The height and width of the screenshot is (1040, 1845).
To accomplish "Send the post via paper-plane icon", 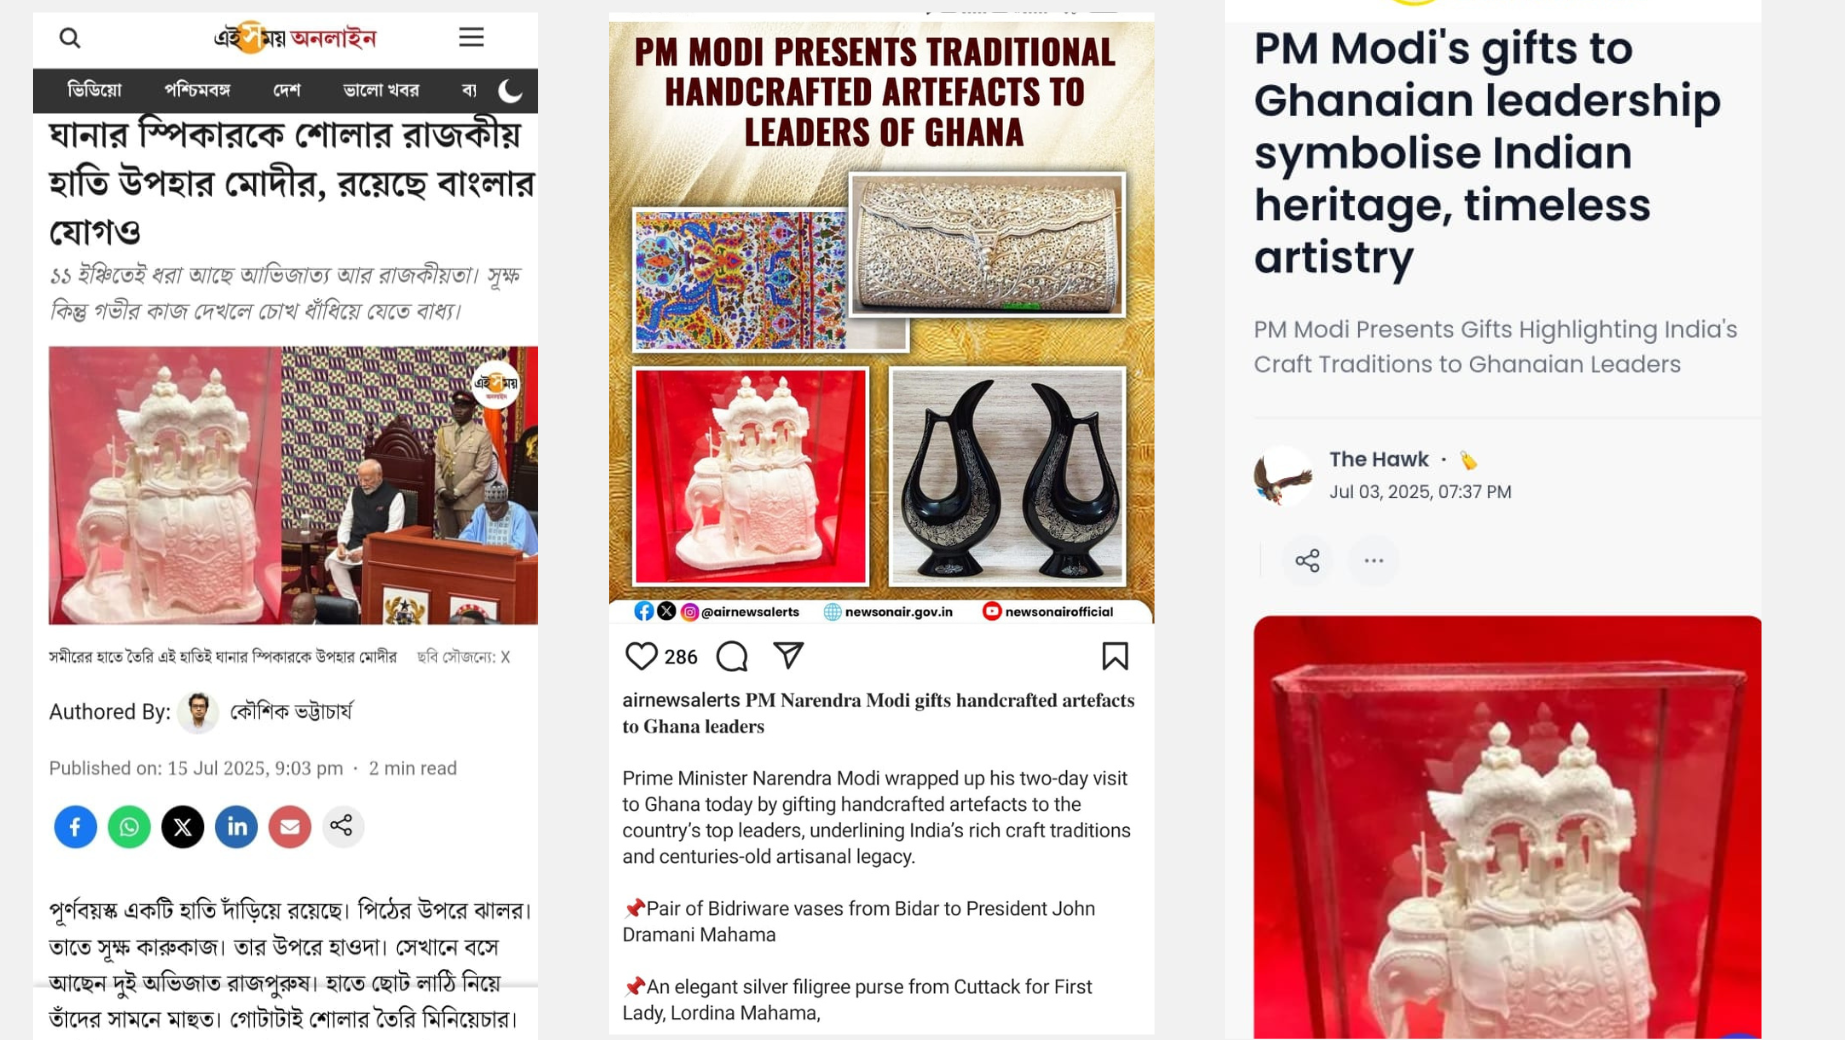I will point(789,655).
